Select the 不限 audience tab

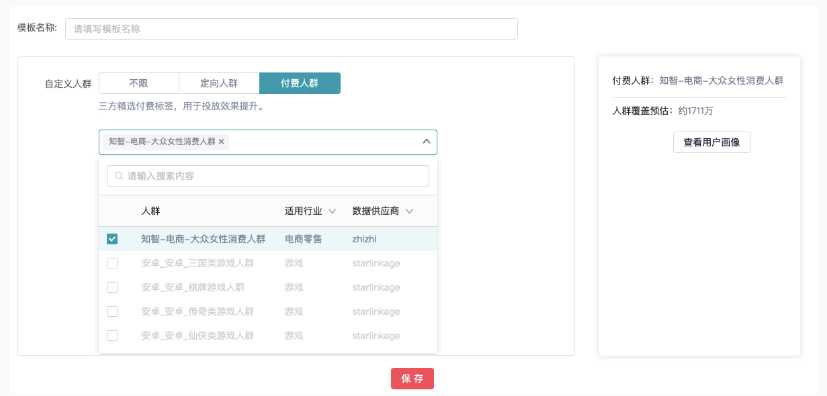[x=139, y=83]
